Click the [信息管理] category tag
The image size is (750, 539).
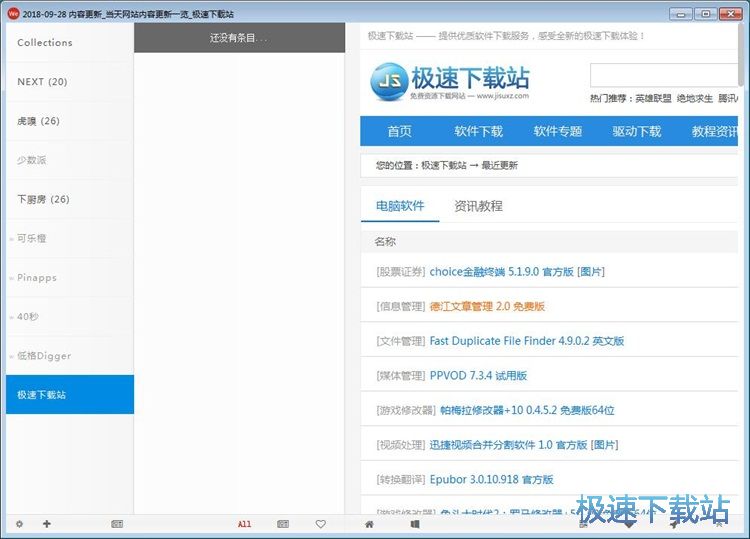(x=401, y=306)
